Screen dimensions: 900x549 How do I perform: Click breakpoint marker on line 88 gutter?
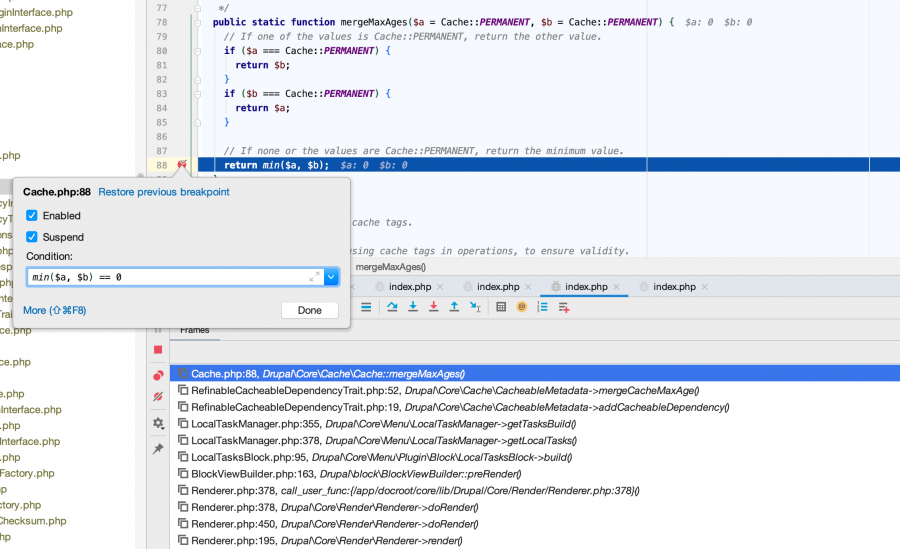click(182, 165)
